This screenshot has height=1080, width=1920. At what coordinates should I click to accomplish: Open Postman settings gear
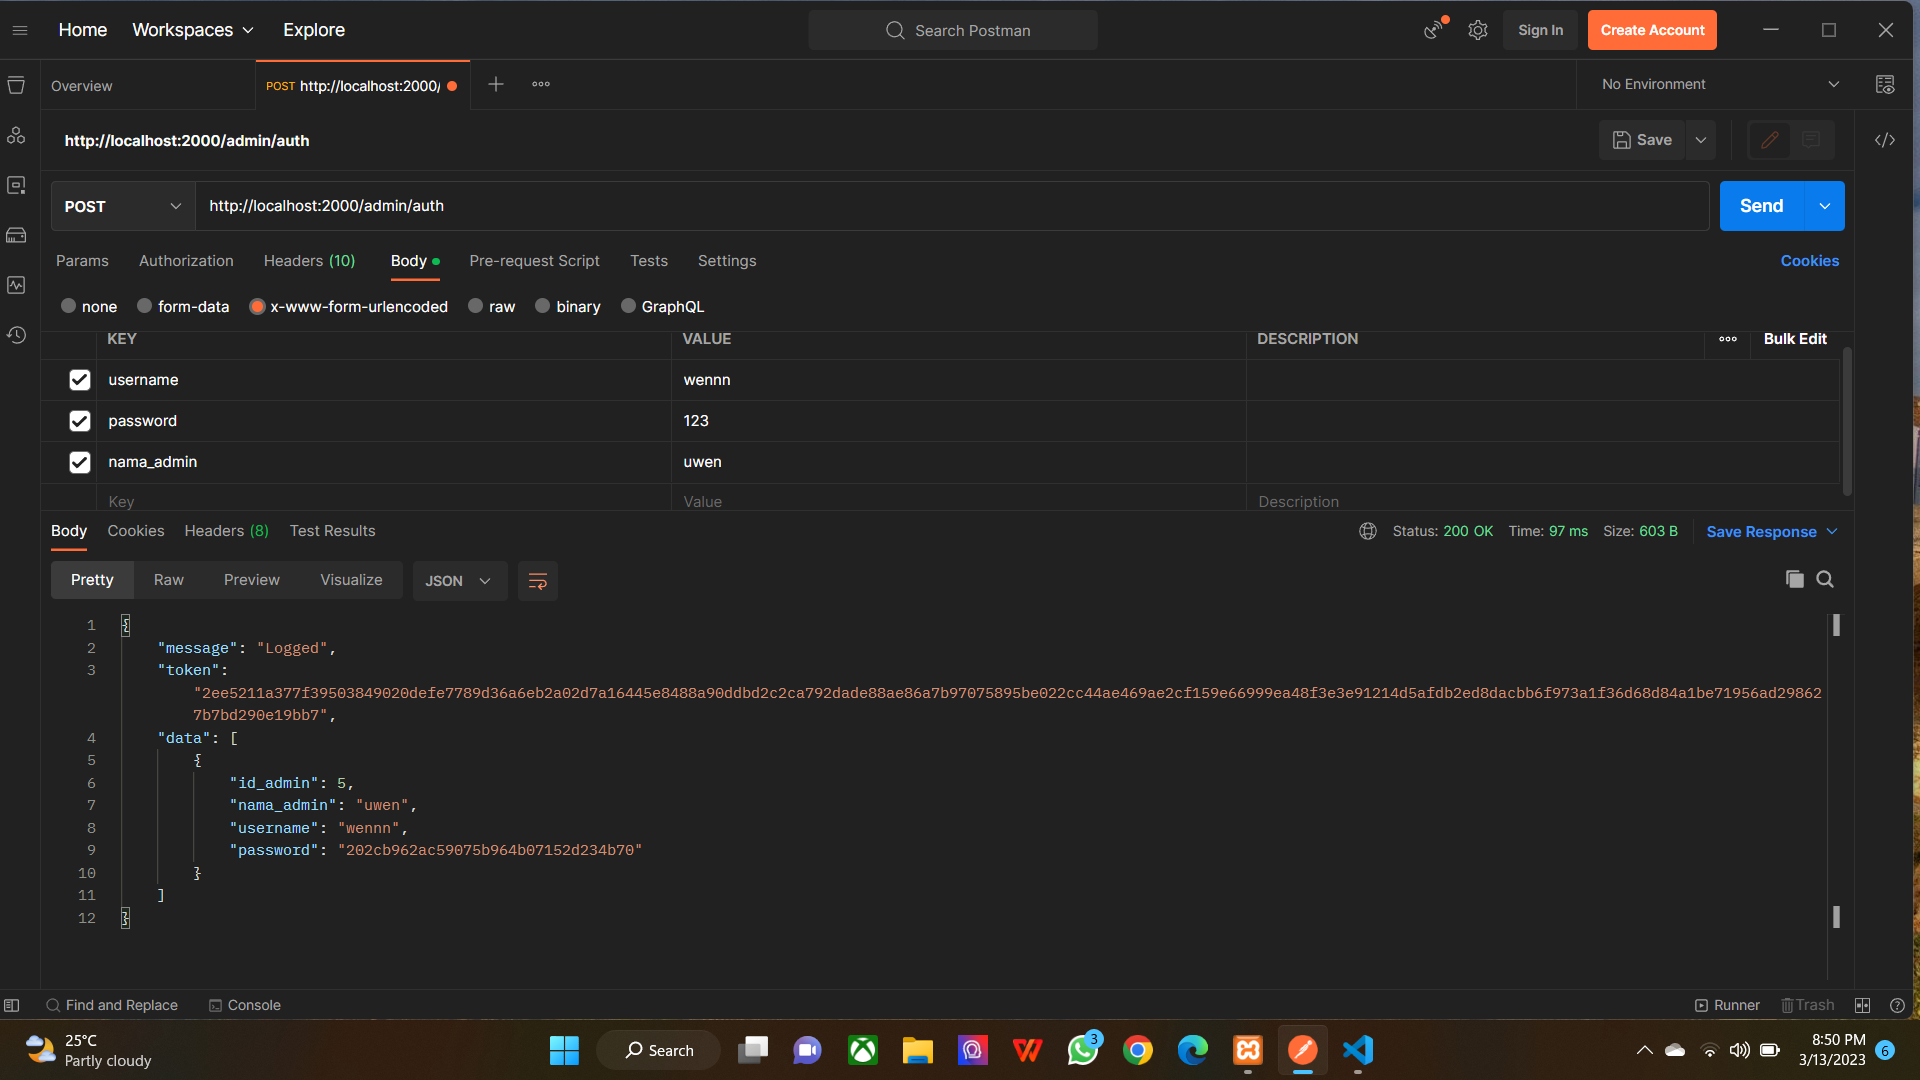click(x=1477, y=30)
